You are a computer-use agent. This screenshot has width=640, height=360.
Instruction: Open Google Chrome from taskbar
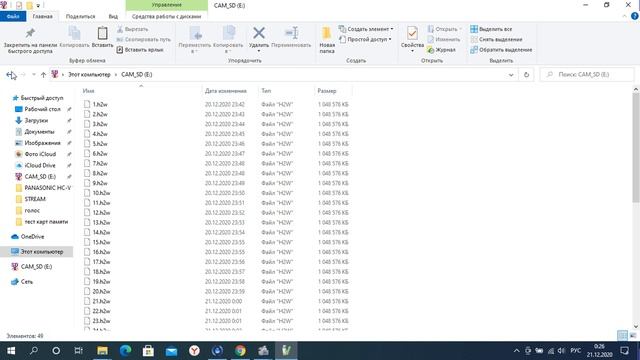point(240,351)
